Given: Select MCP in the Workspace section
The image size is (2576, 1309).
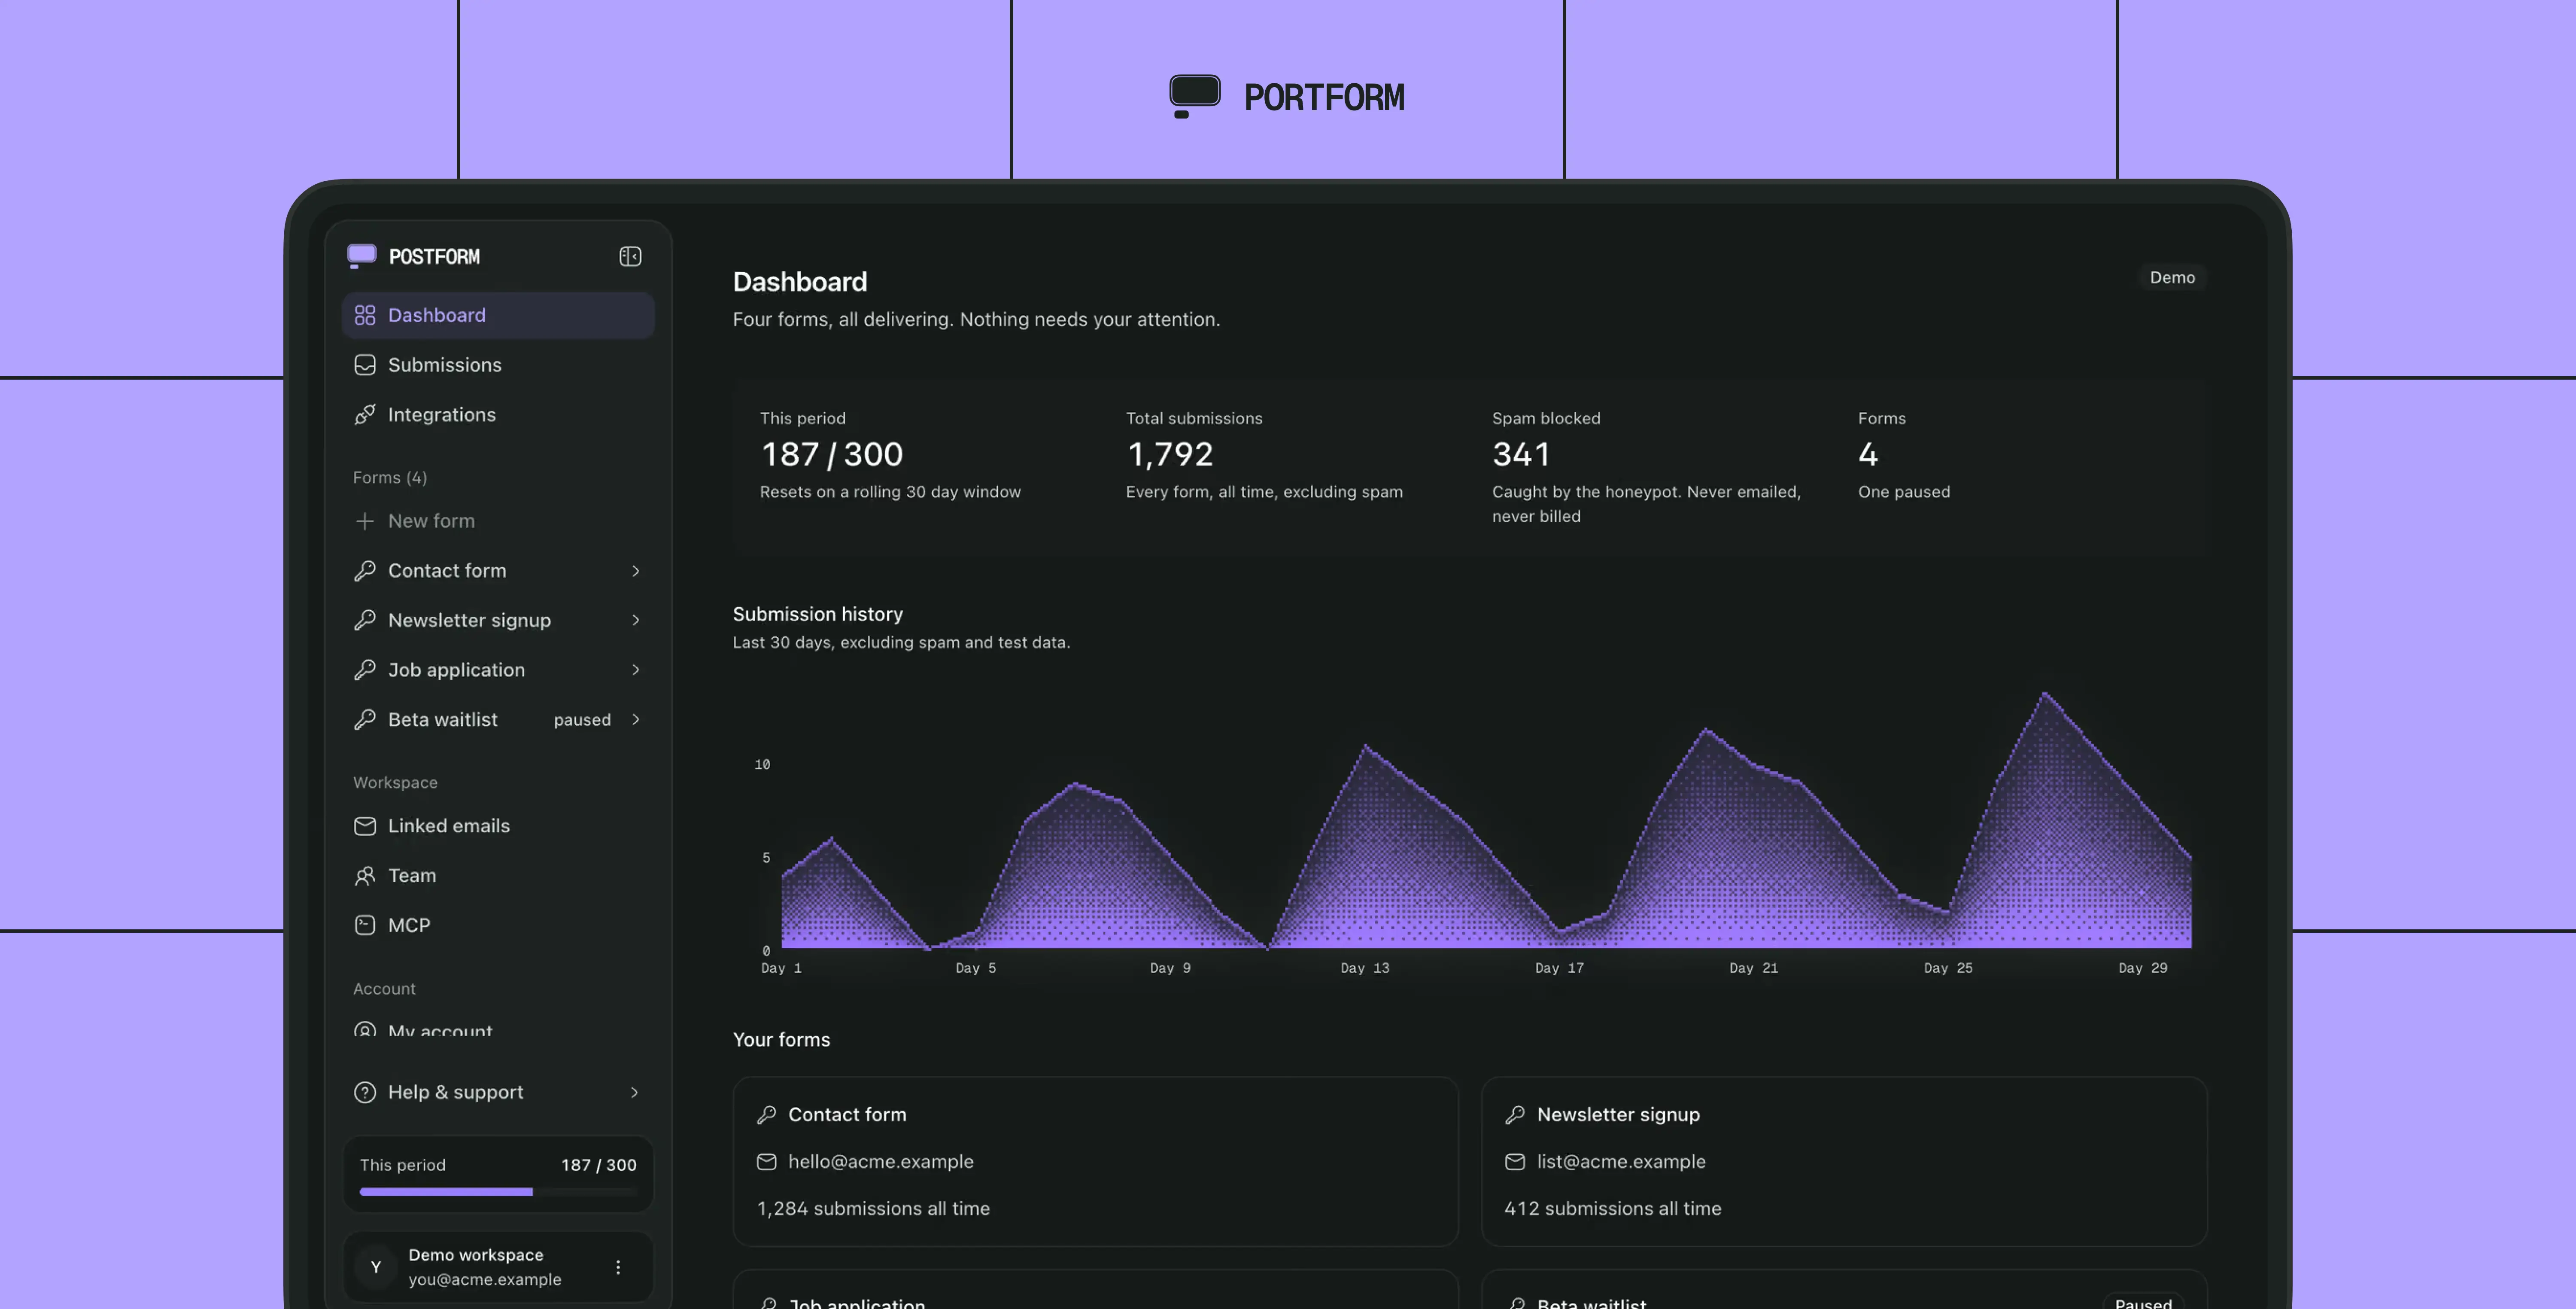Looking at the screenshot, I should [498, 925].
